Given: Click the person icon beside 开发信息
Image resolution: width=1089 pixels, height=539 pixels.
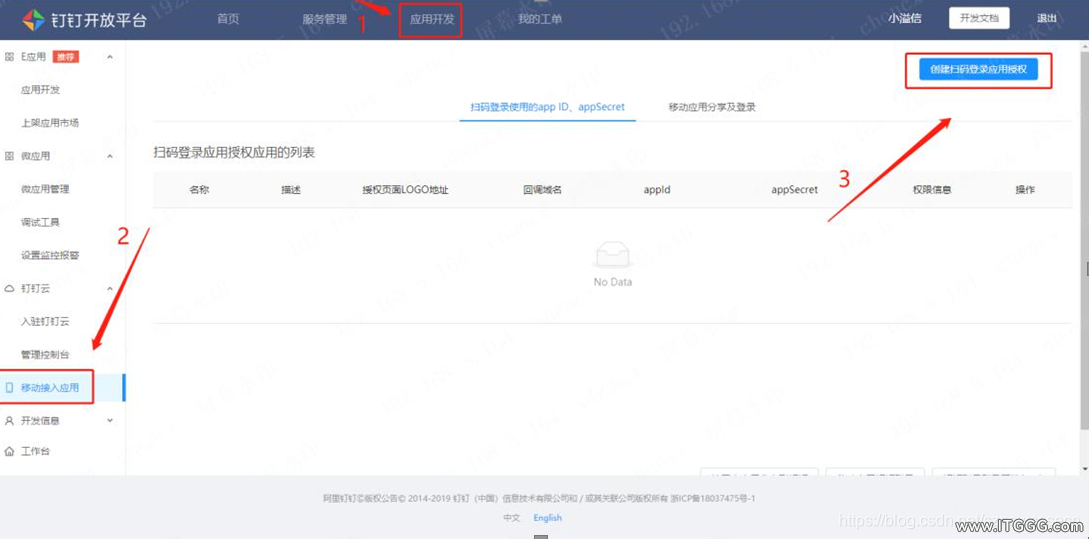Looking at the screenshot, I should (x=10, y=421).
